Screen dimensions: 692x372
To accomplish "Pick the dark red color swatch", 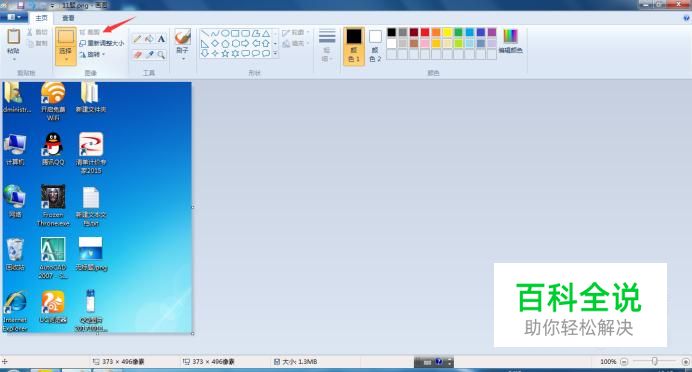I will [414, 32].
